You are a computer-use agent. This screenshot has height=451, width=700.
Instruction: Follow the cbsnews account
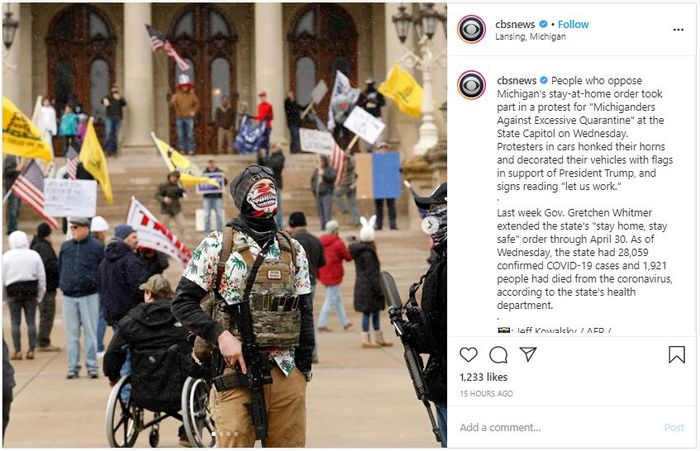point(573,24)
